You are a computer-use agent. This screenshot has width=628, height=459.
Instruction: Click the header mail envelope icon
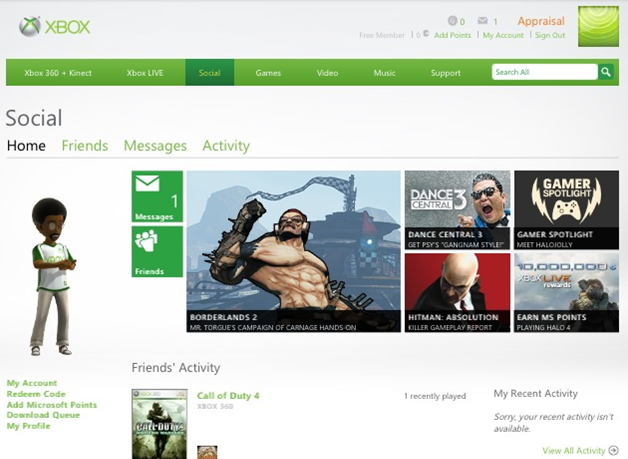pos(483,20)
